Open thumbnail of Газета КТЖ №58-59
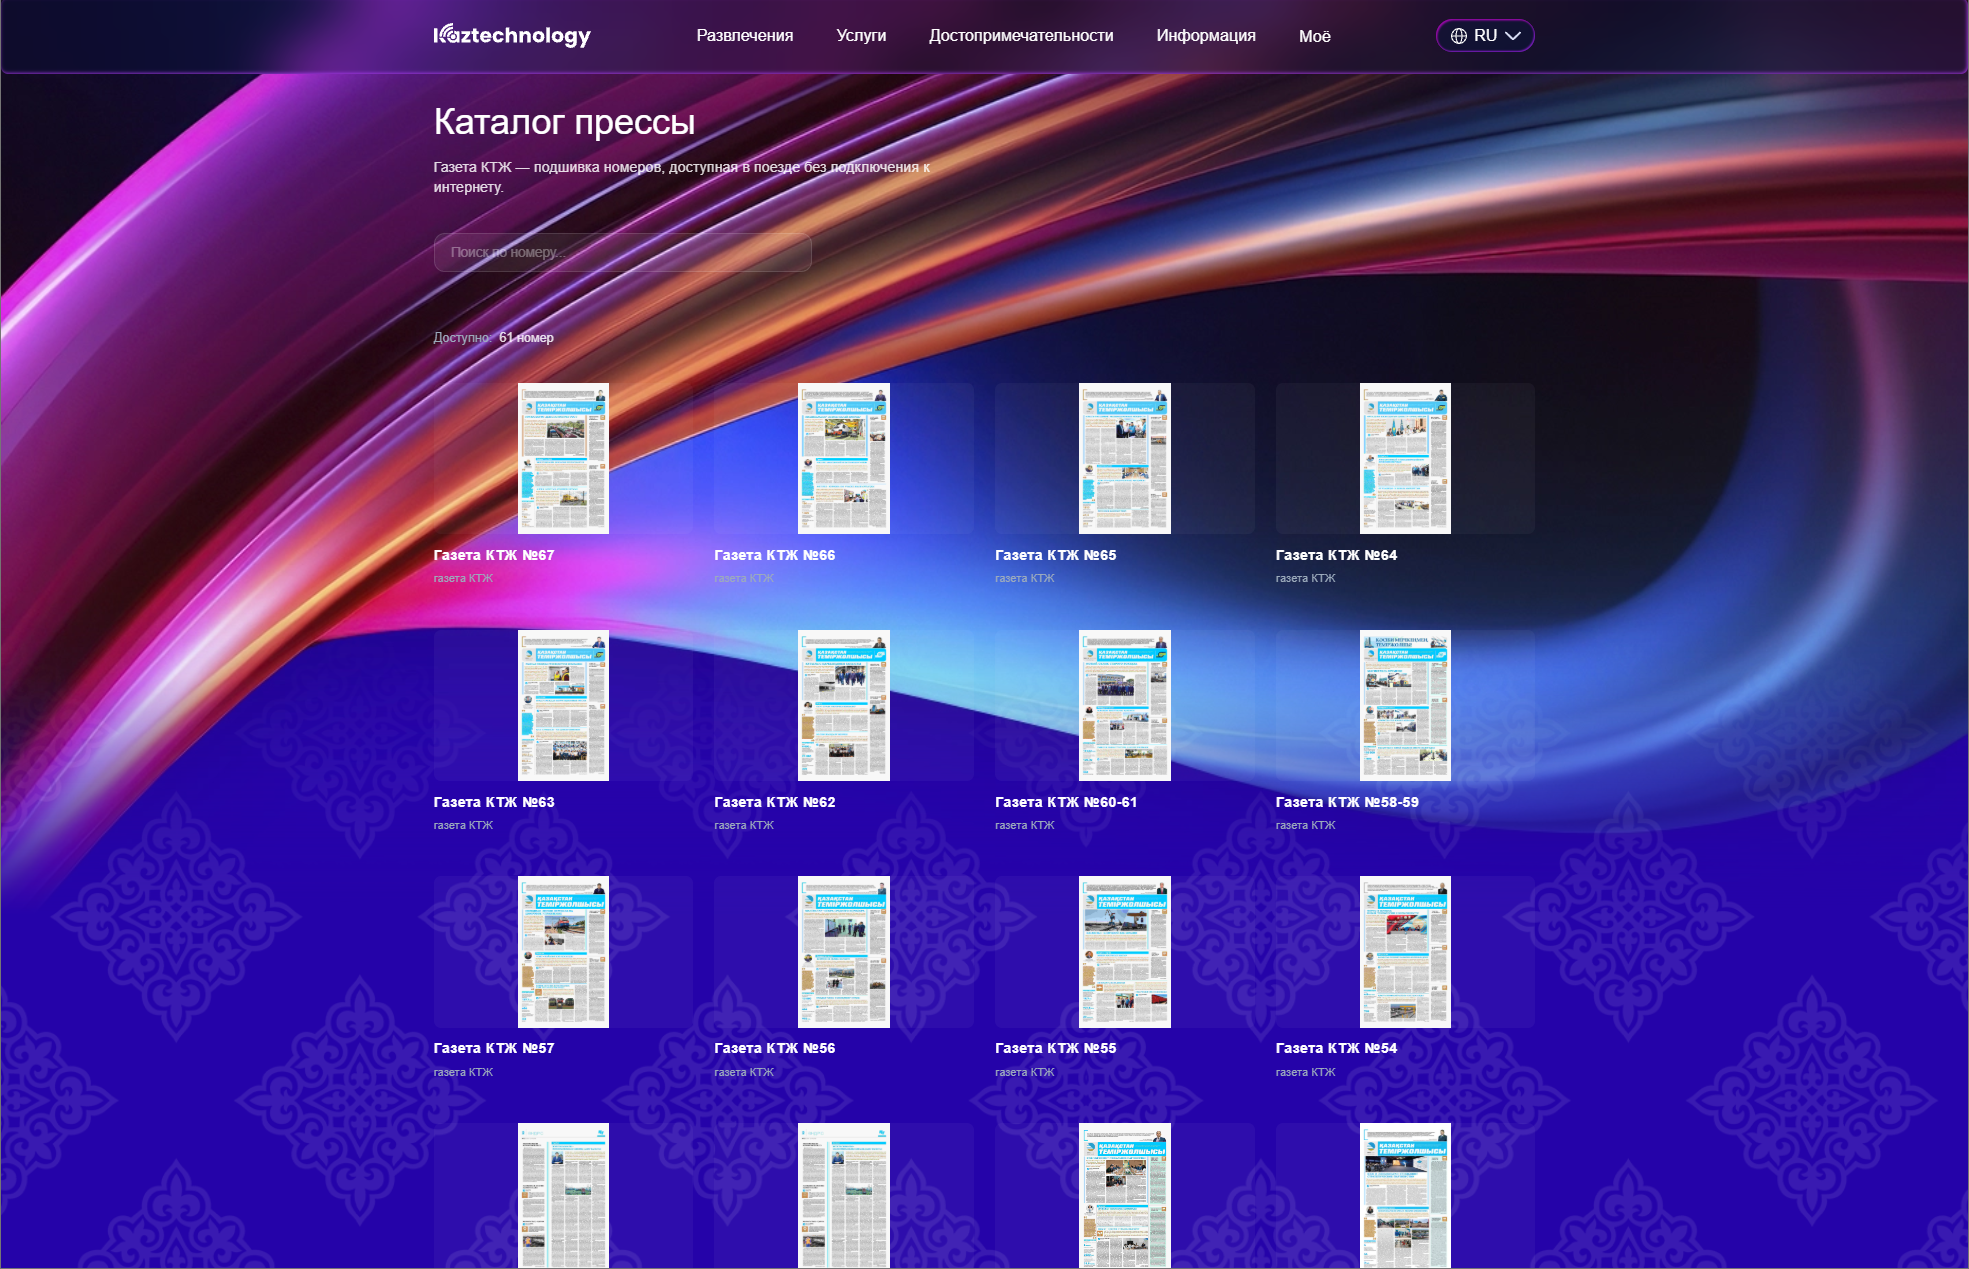1969x1269 pixels. click(1405, 705)
